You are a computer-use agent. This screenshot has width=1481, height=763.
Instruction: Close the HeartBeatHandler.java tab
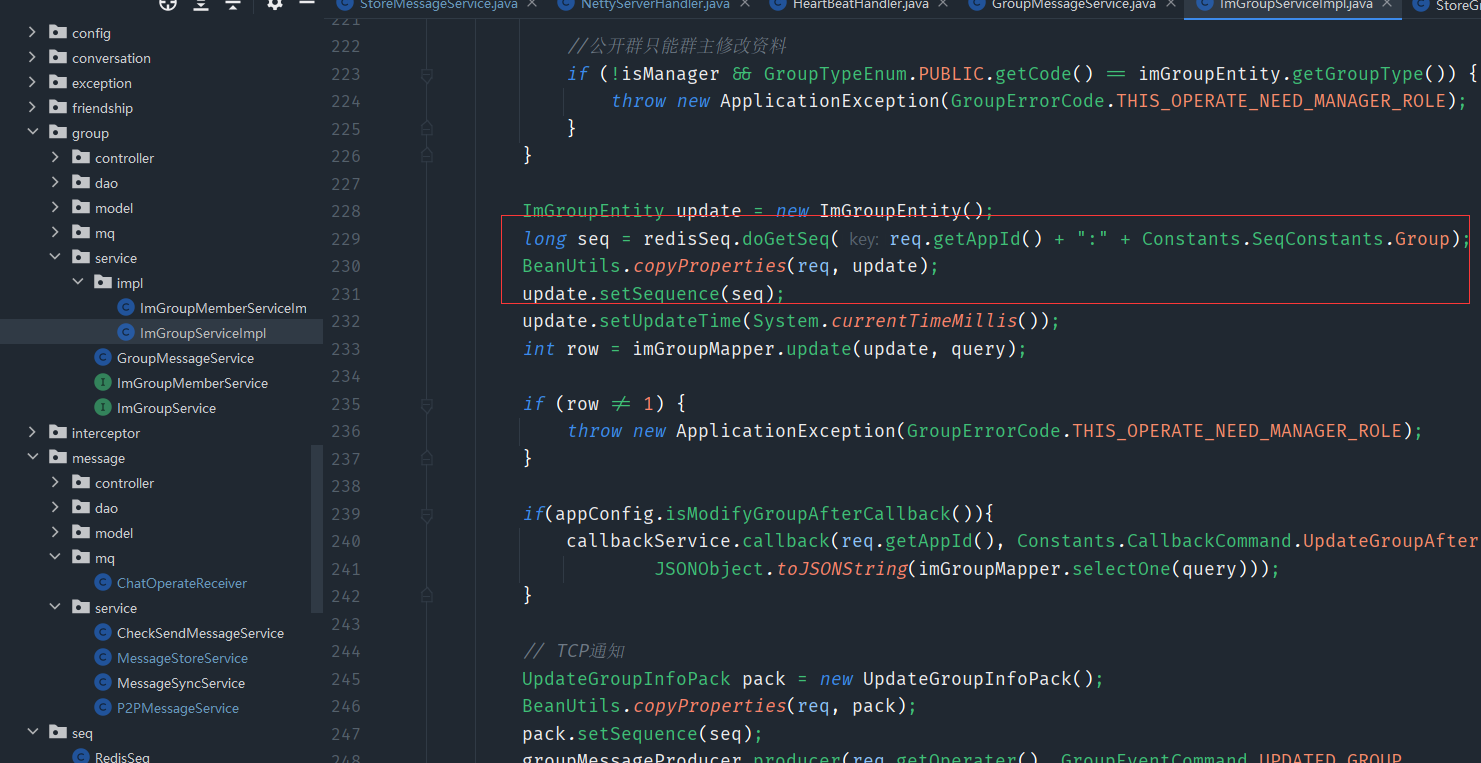[x=943, y=4]
